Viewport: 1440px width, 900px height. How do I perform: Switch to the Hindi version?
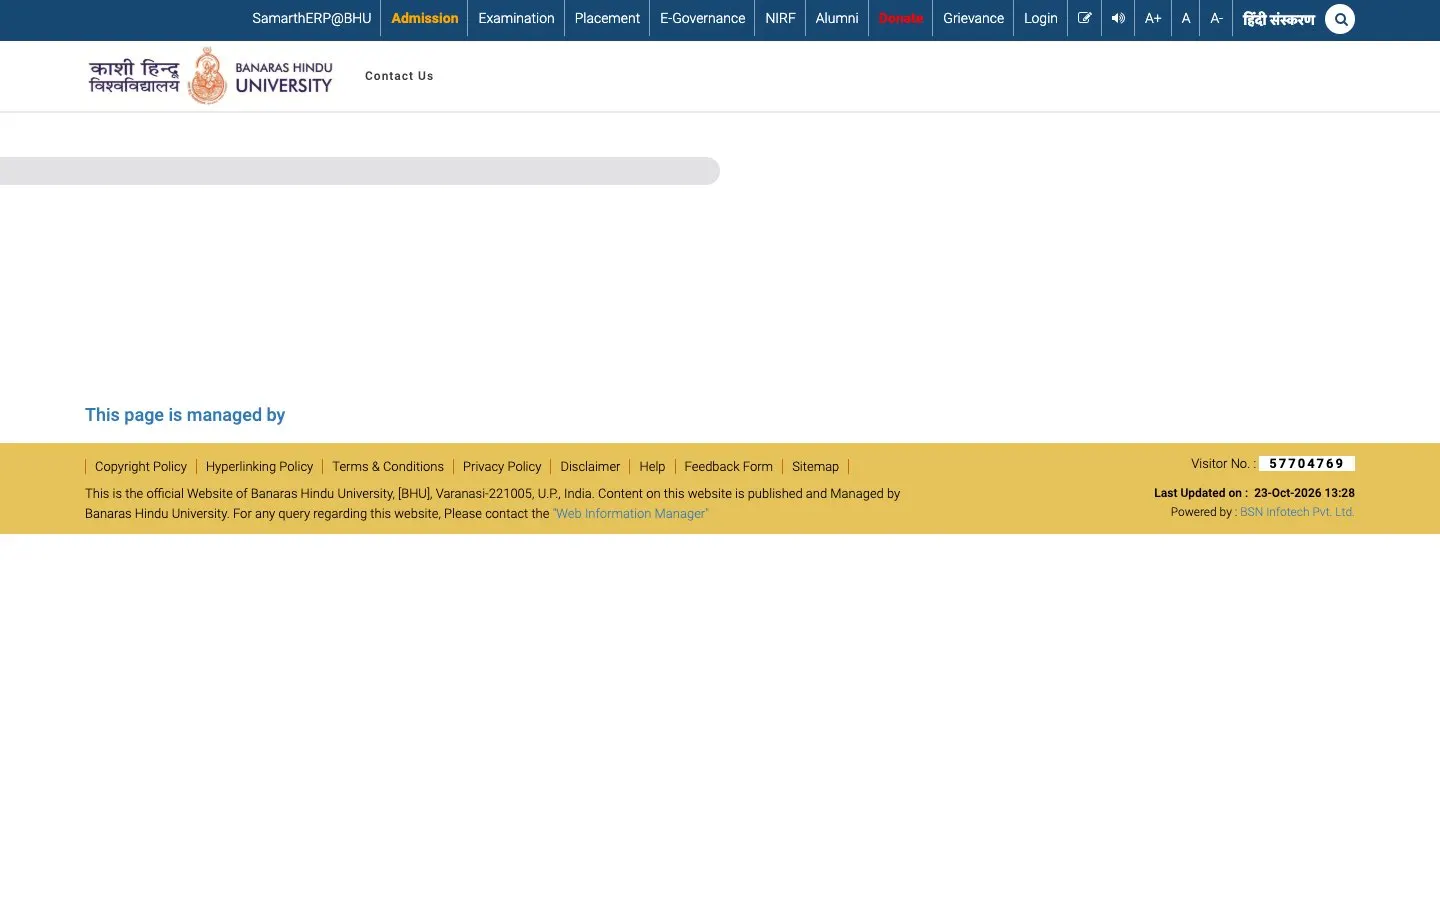point(1278,19)
